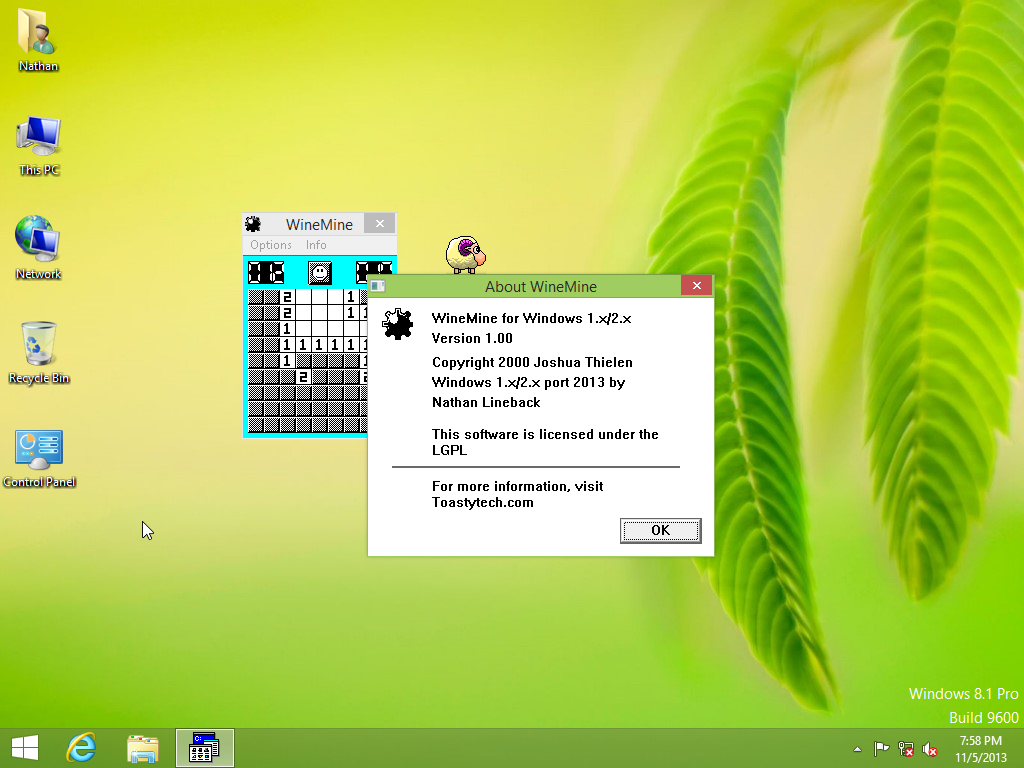This screenshot has height=768, width=1024.
Task: Select the This PC desktop icon
Action: 39,146
